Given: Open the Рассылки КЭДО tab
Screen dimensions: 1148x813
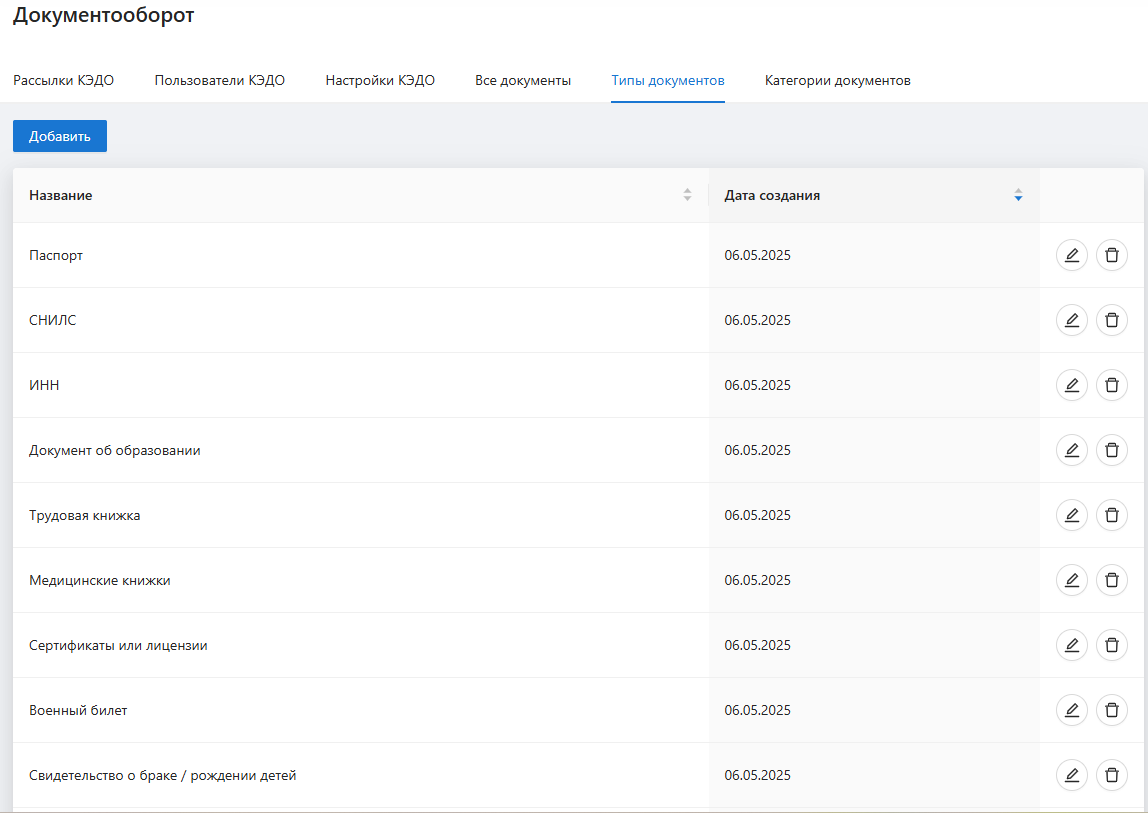Looking at the screenshot, I should pyautogui.click(x=63, y=80).
